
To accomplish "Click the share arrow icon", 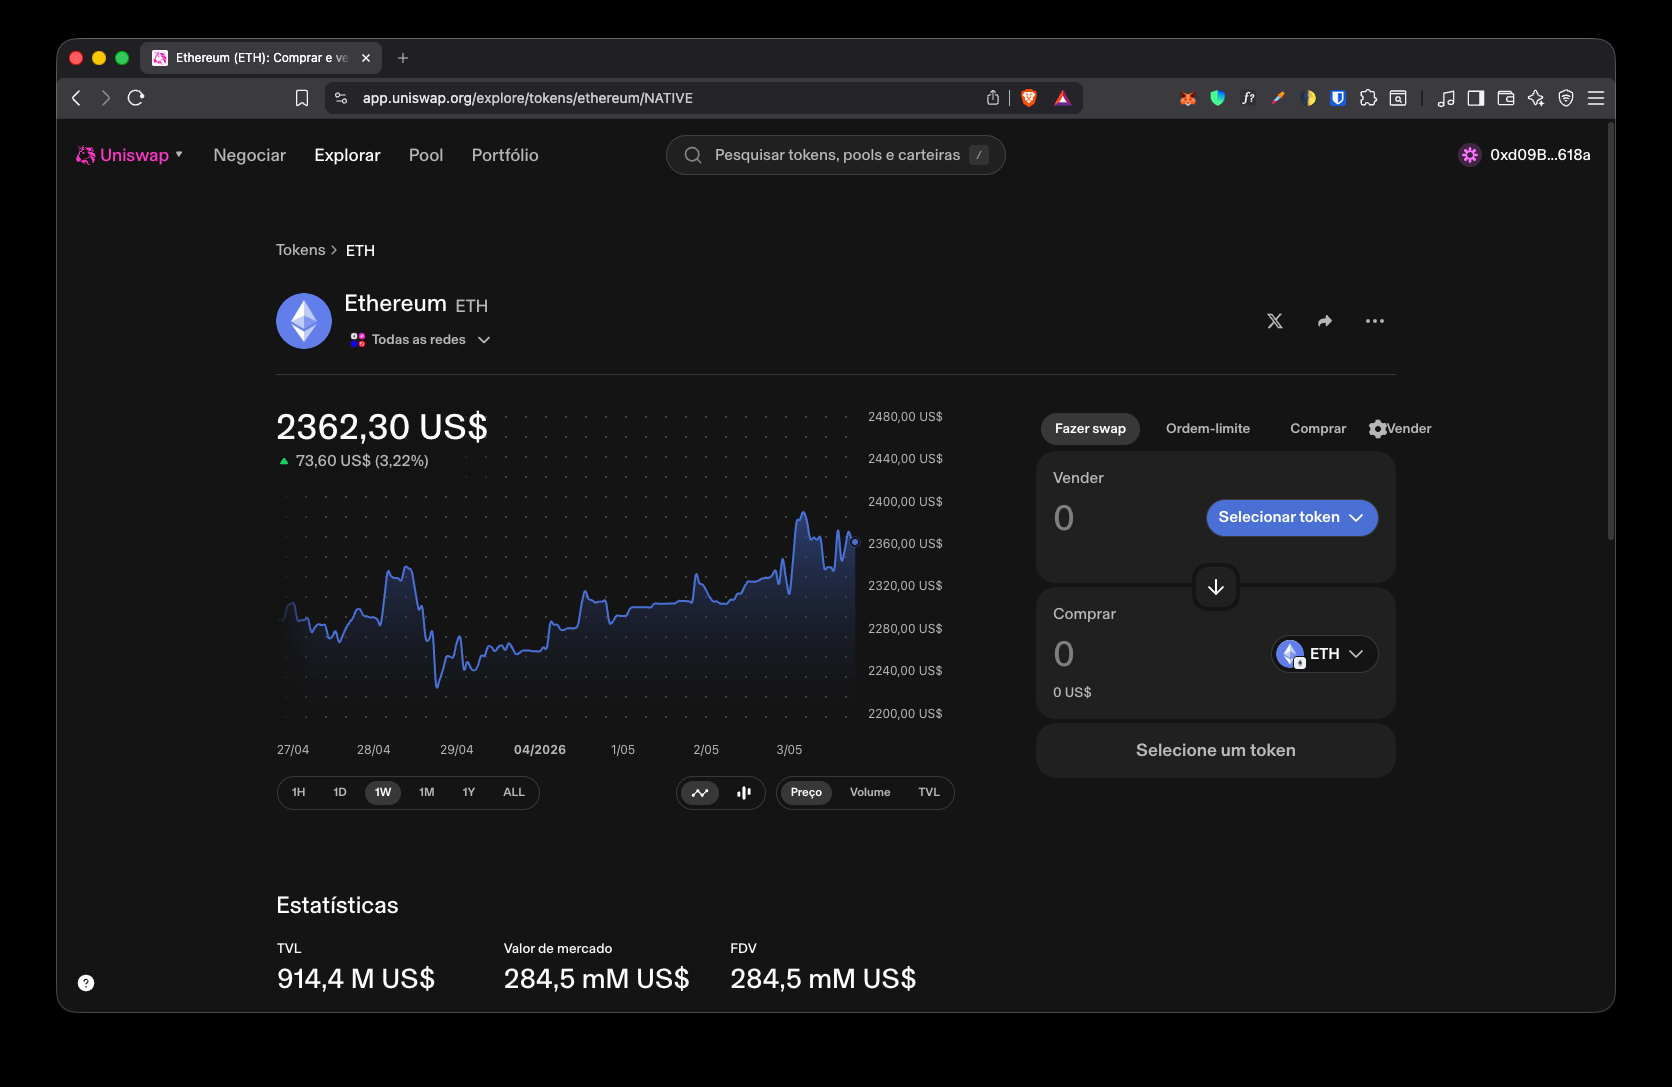I will click(1325, 321).
